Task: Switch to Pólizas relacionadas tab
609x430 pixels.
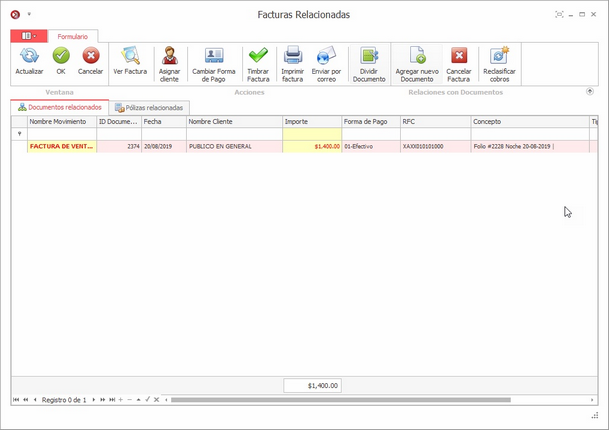Action: tap(149, 107)
